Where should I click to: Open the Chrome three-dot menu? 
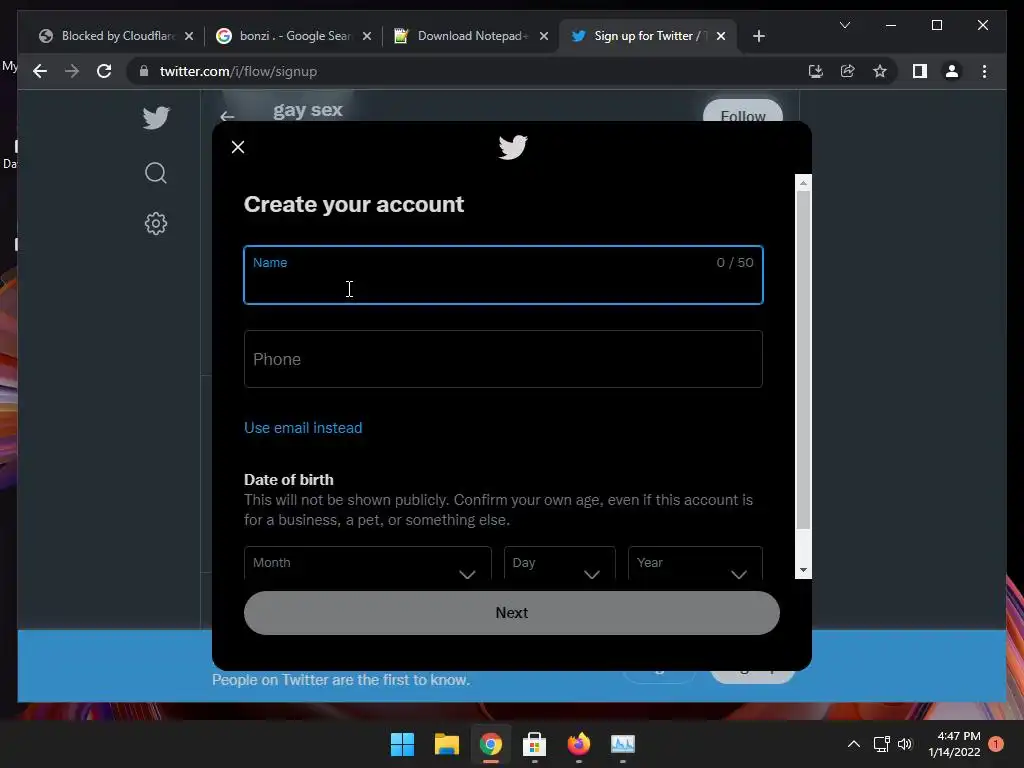984,71
